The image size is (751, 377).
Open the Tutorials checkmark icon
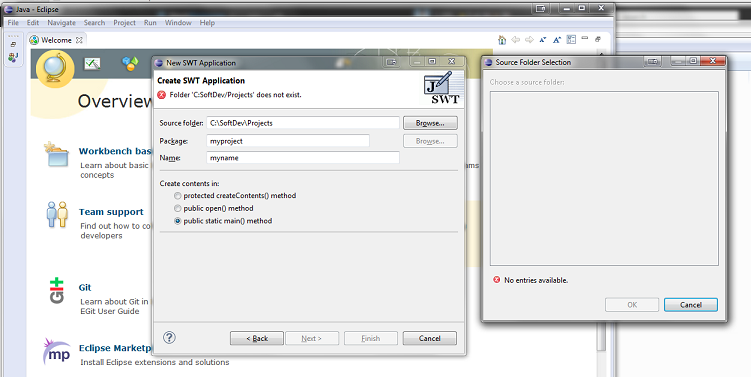[92, 63]
